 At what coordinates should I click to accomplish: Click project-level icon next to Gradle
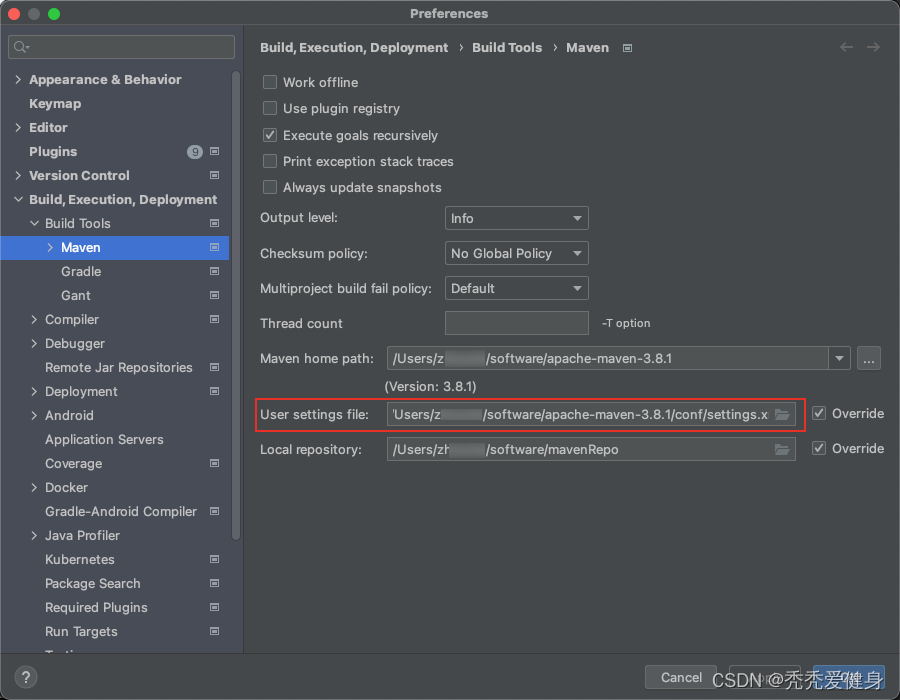[215, 271]
